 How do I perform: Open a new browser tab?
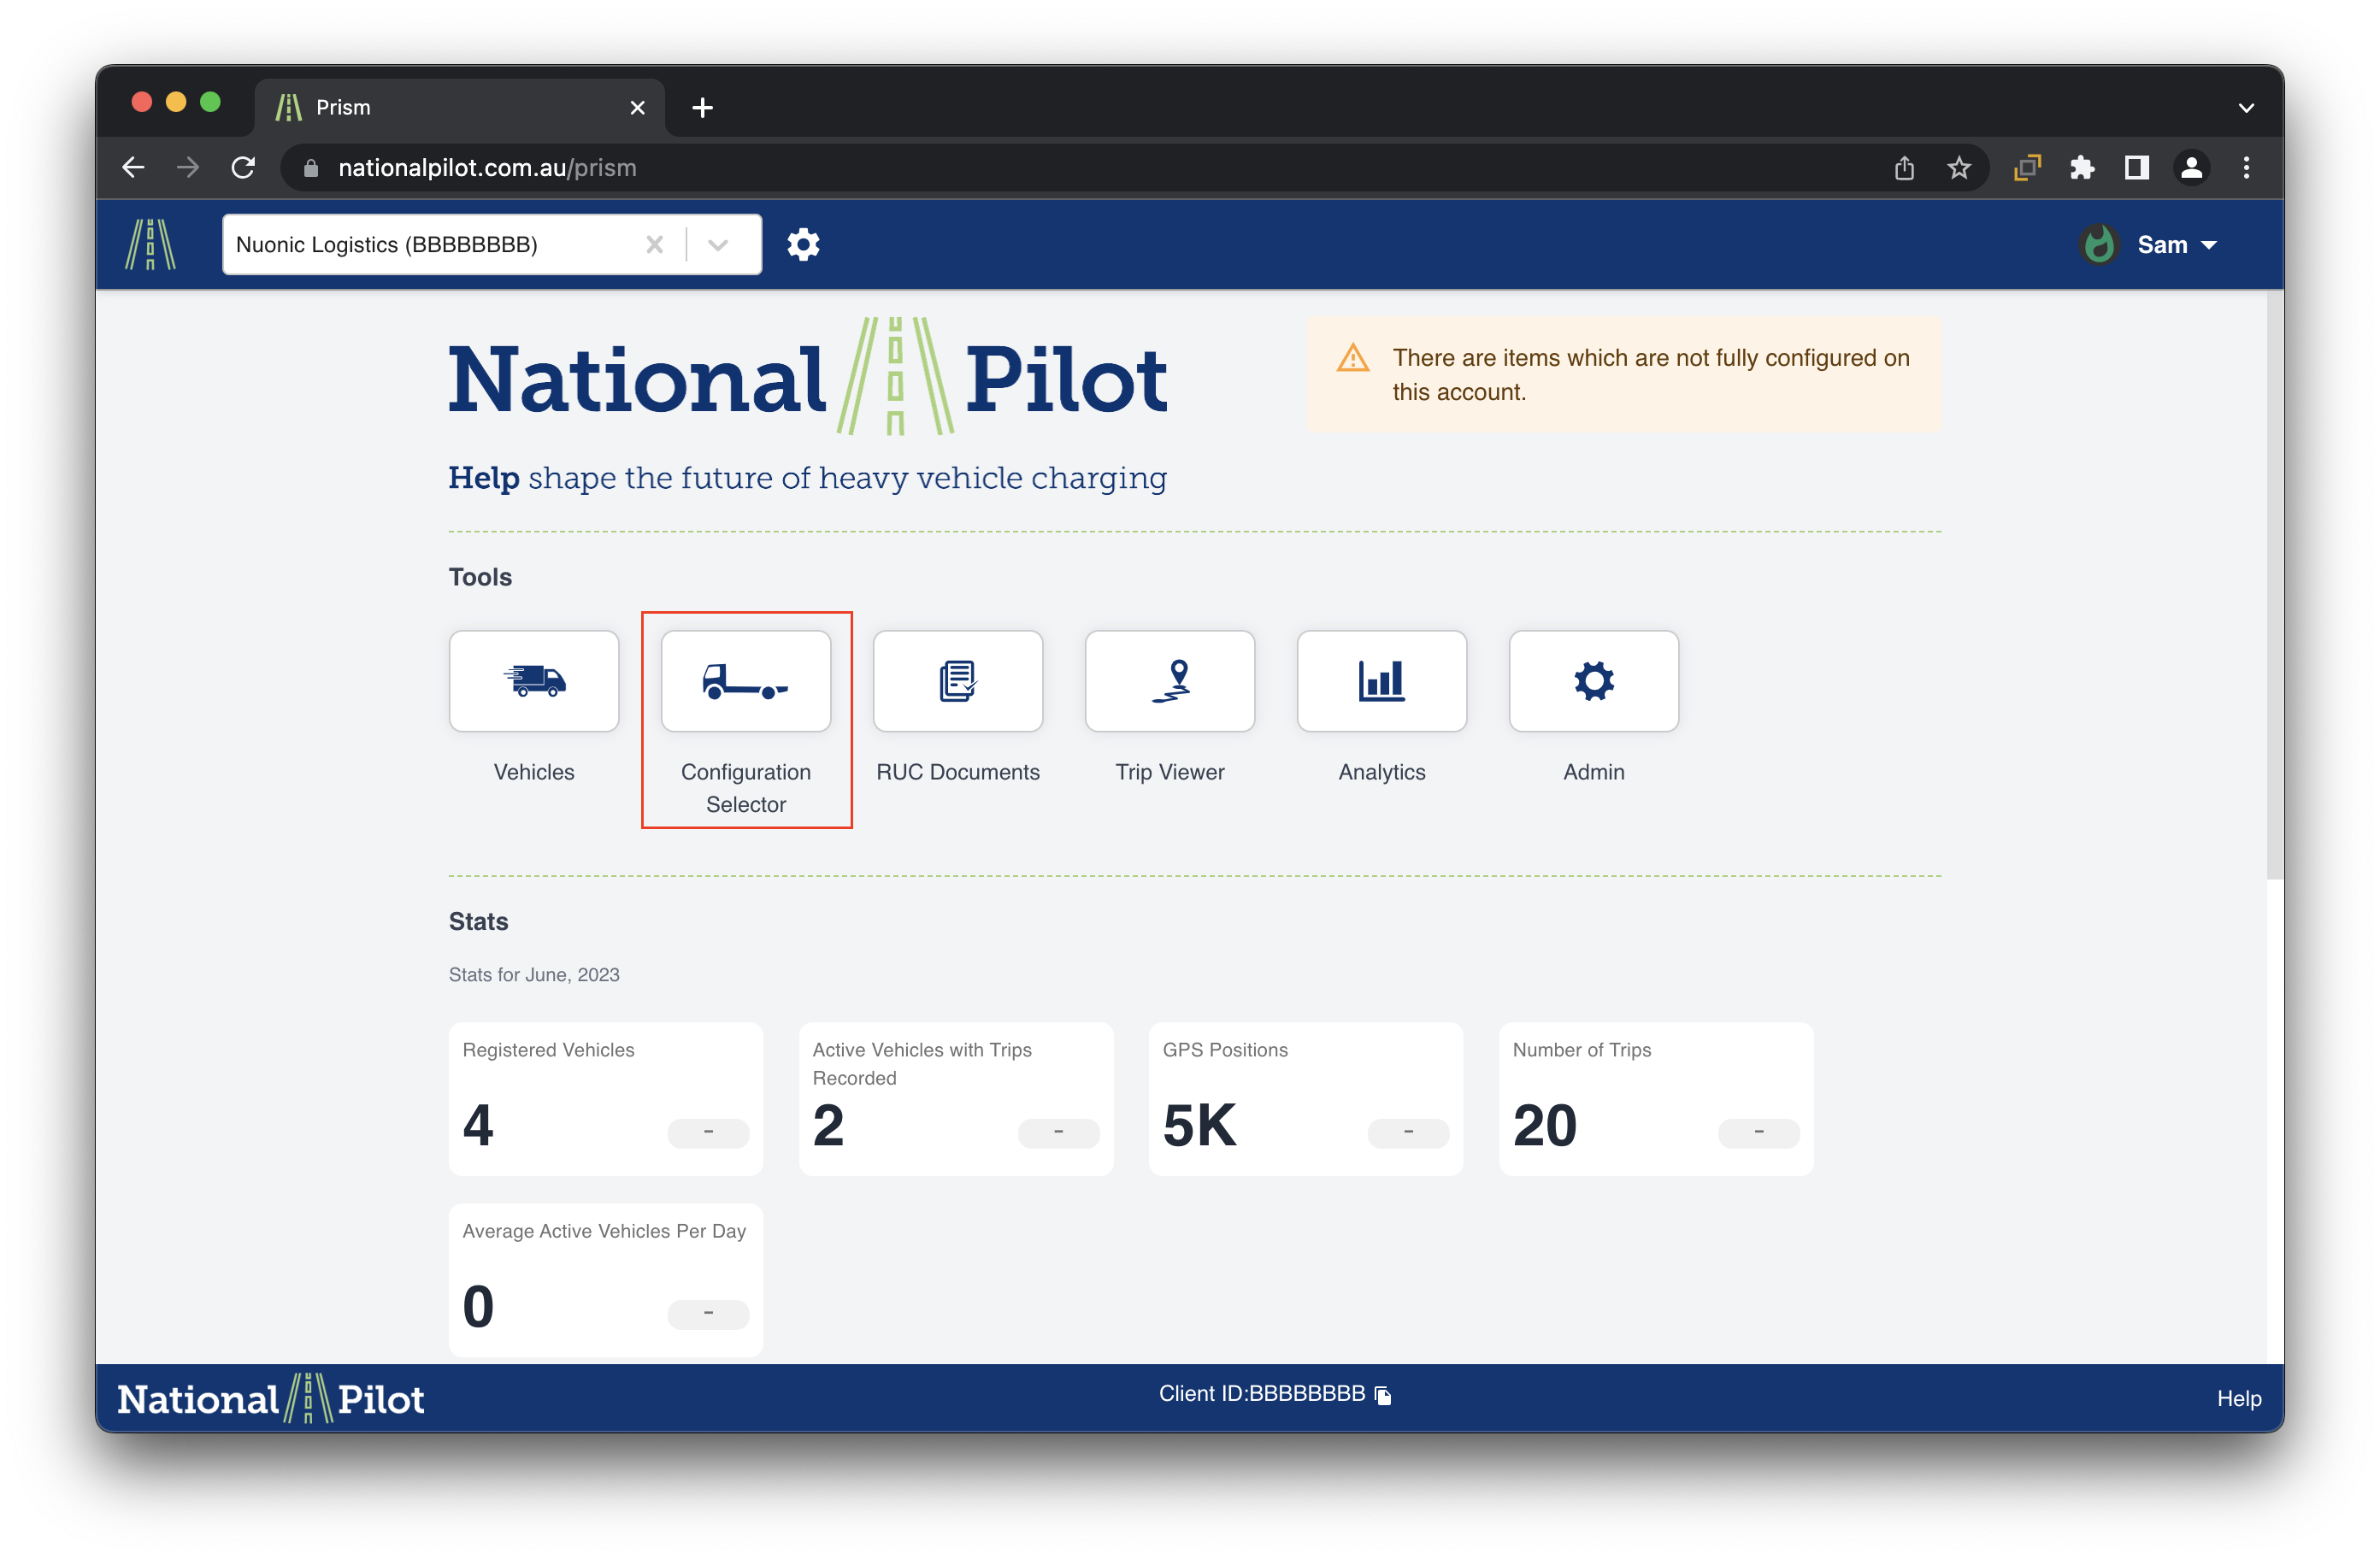point(702,108)
